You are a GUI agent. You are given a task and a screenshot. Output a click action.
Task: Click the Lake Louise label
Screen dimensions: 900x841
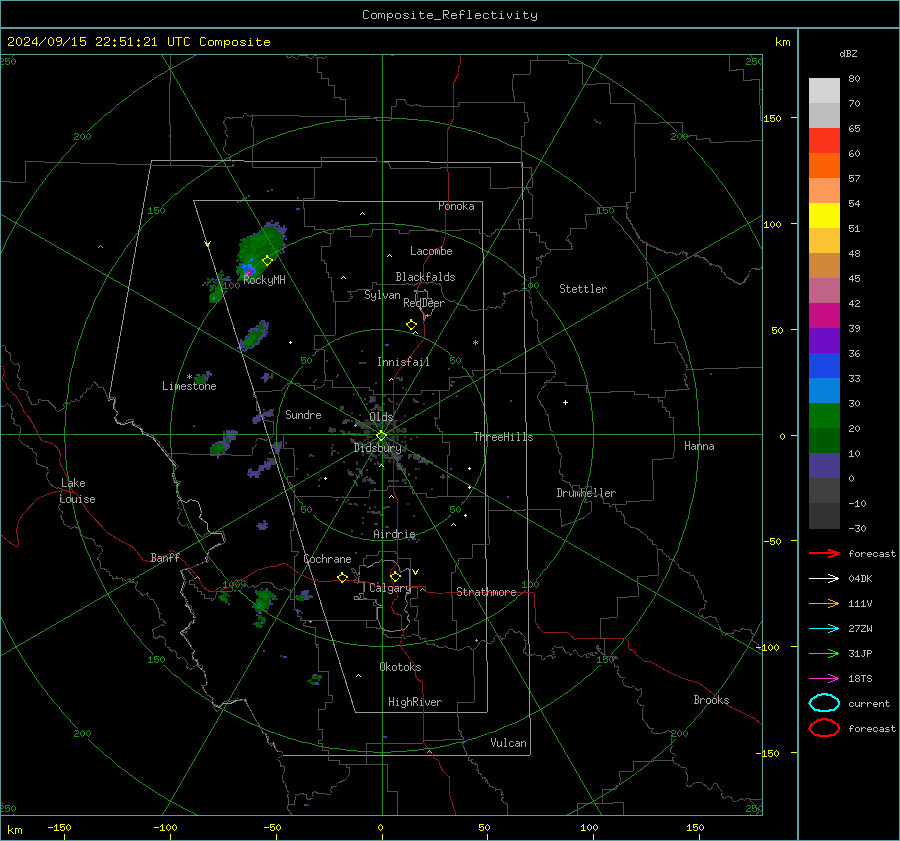[x=77, y=491]
